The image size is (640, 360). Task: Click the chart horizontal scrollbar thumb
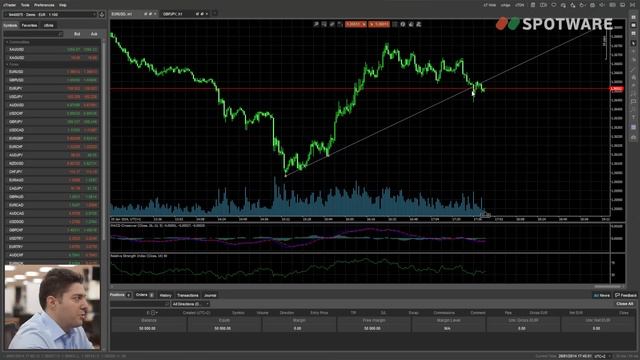tap(607, 287)
